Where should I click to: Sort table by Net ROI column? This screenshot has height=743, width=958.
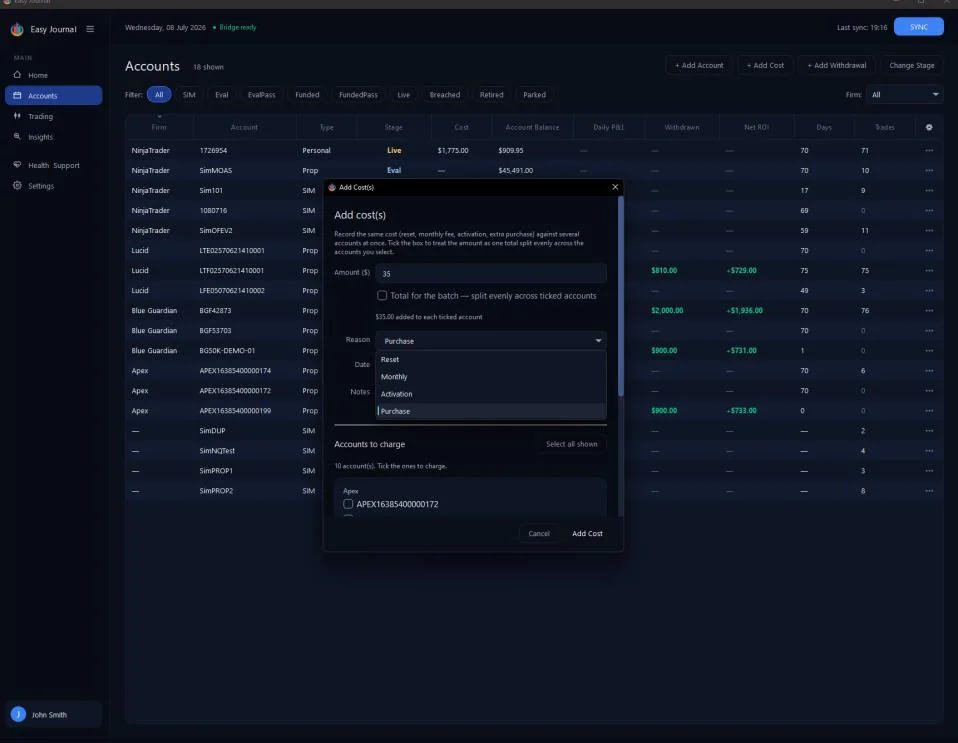756,127
